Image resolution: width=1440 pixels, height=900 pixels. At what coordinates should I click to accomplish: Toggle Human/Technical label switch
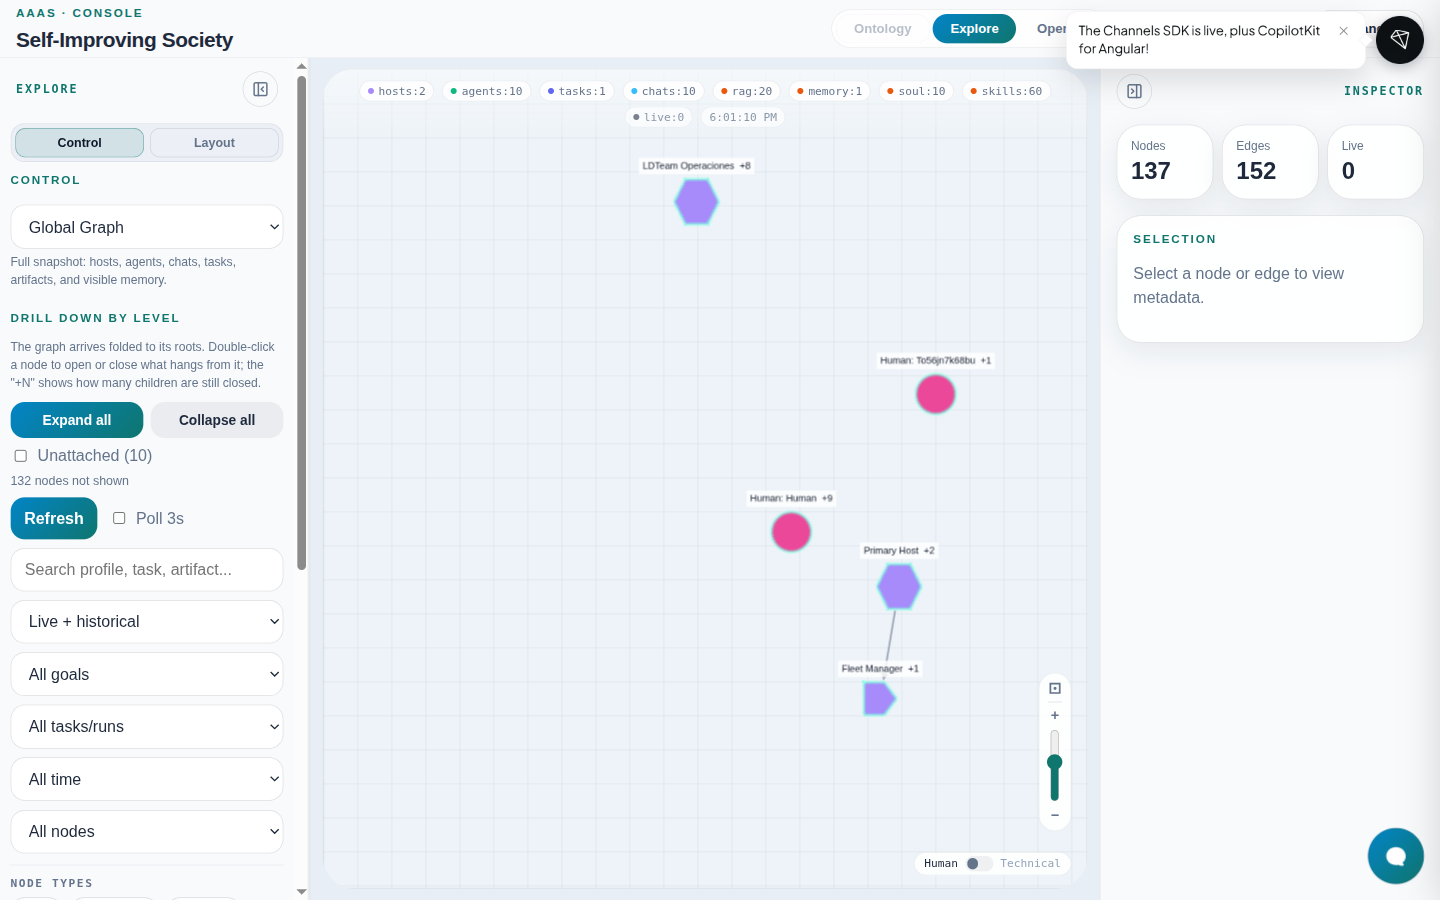pyautogui.click(x=978, y=863)
